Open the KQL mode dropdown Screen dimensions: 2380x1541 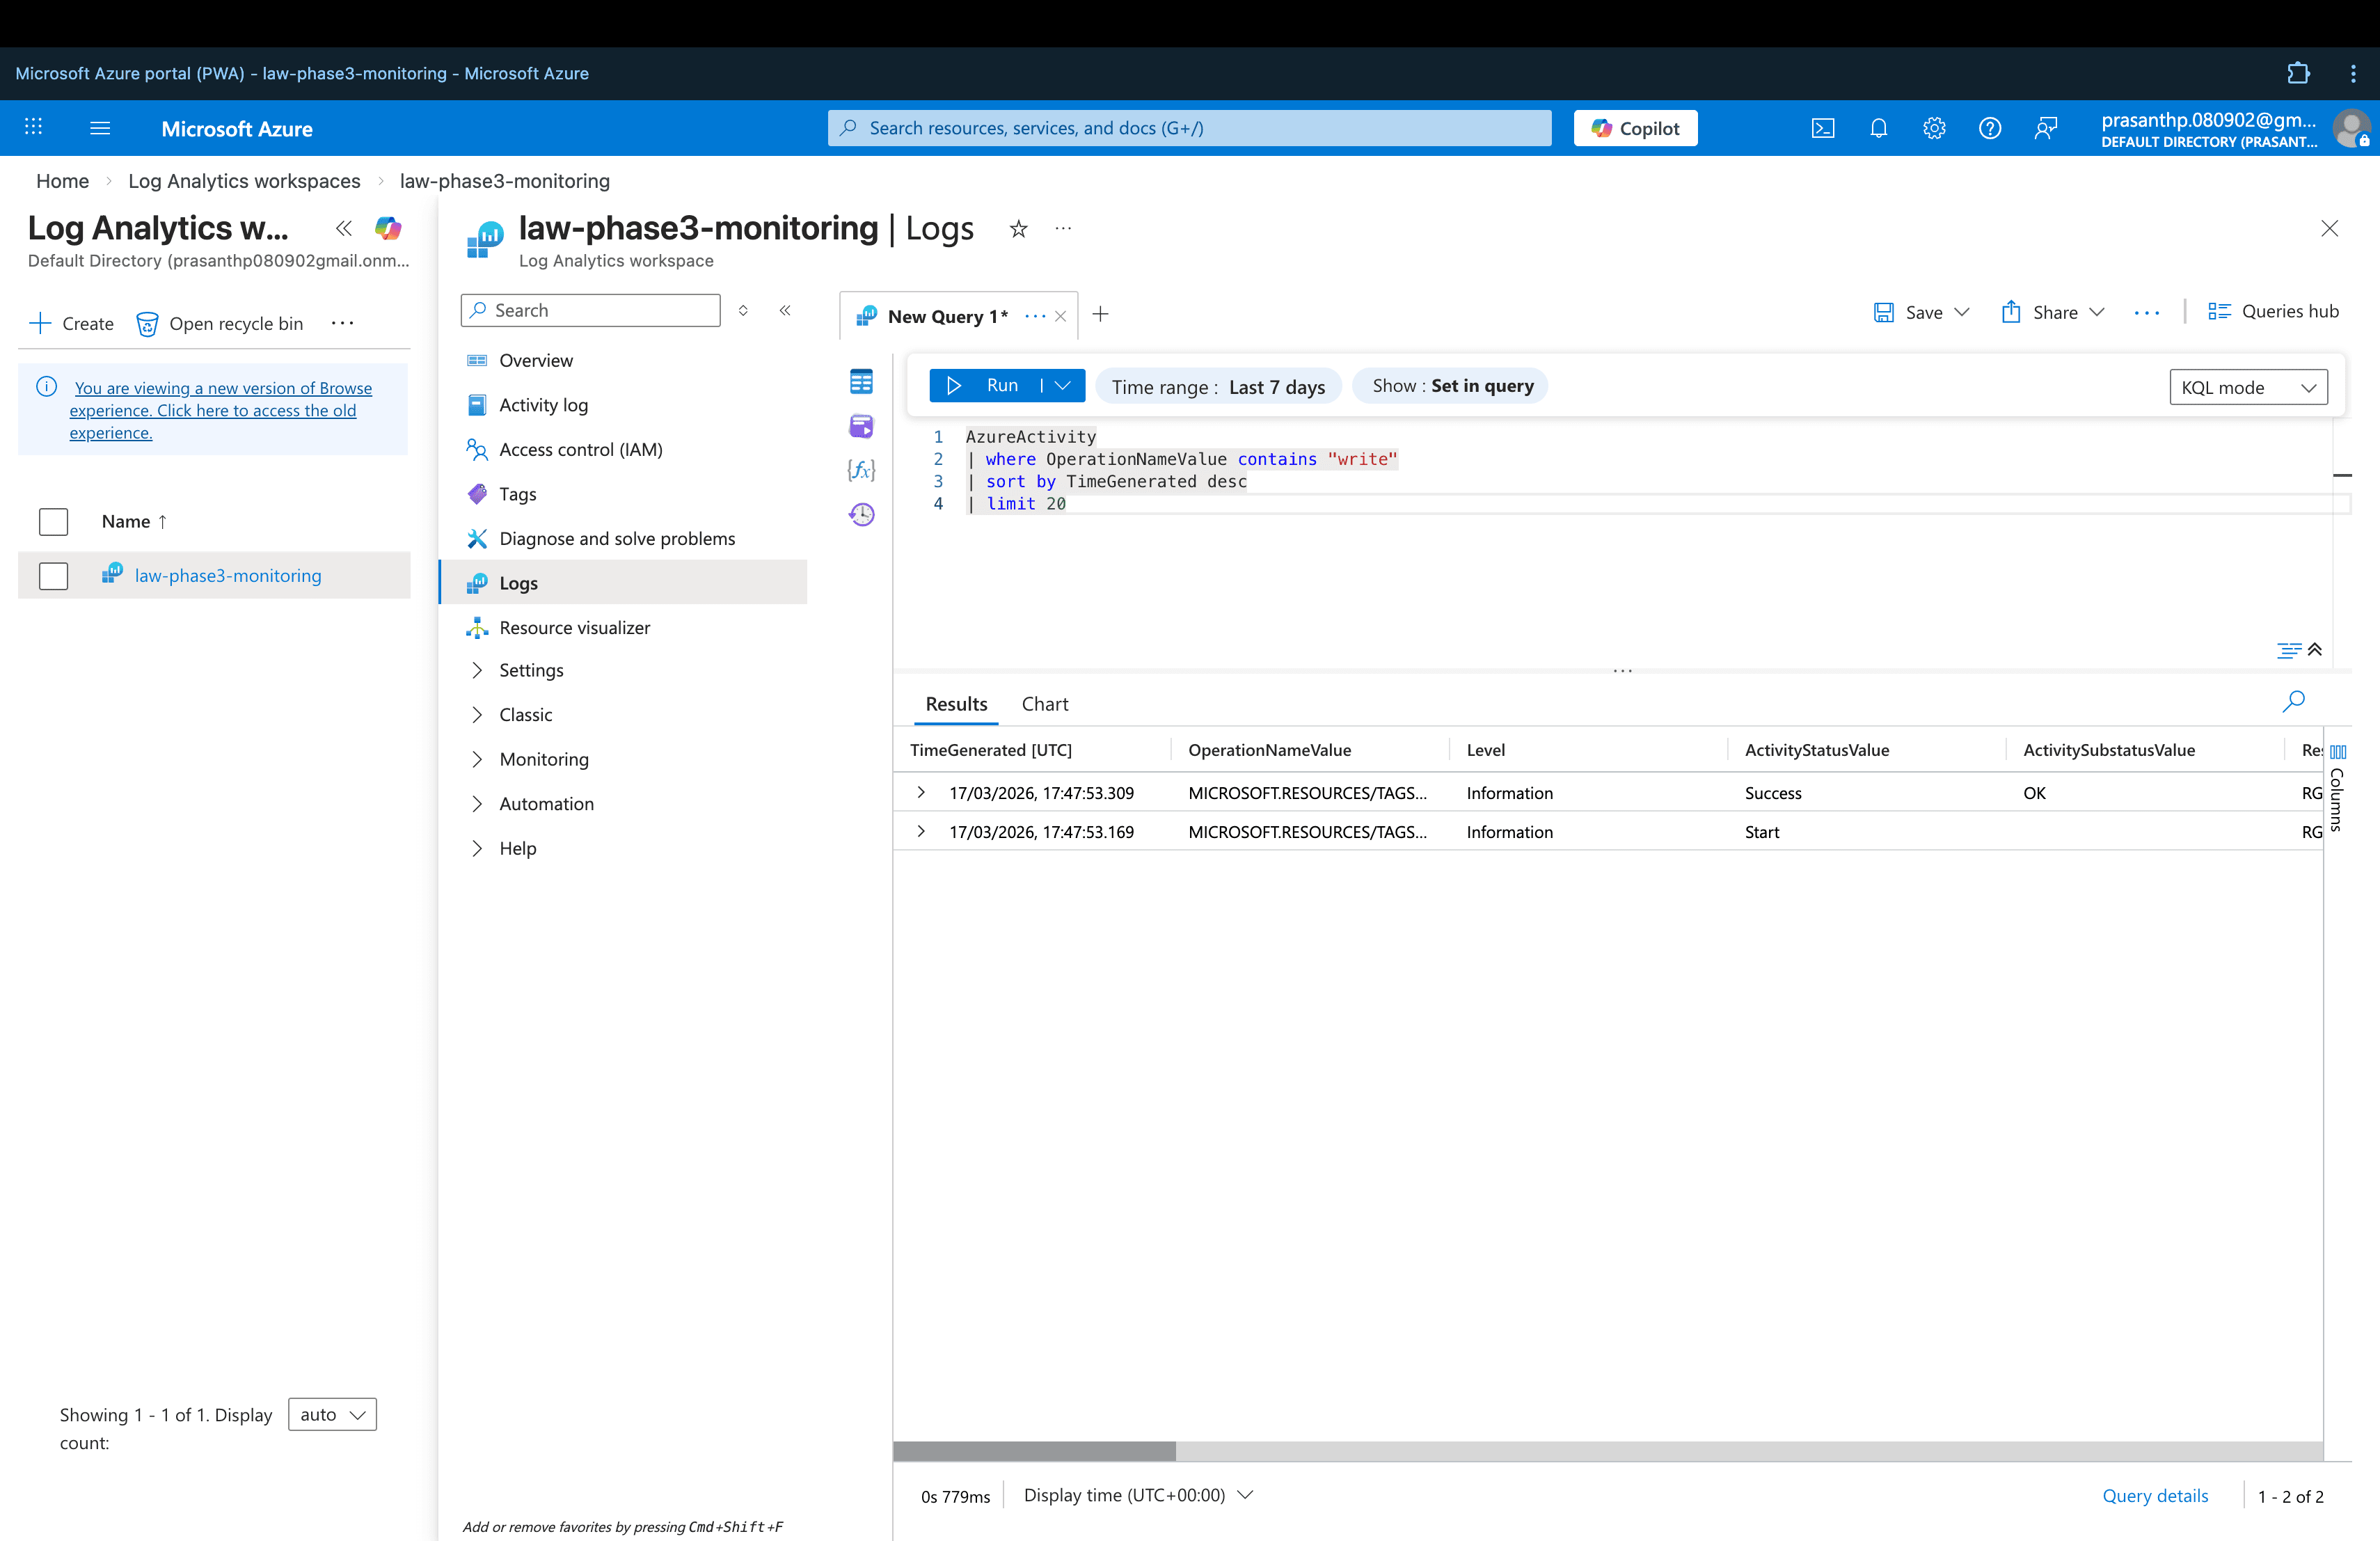click(2247, 387)
